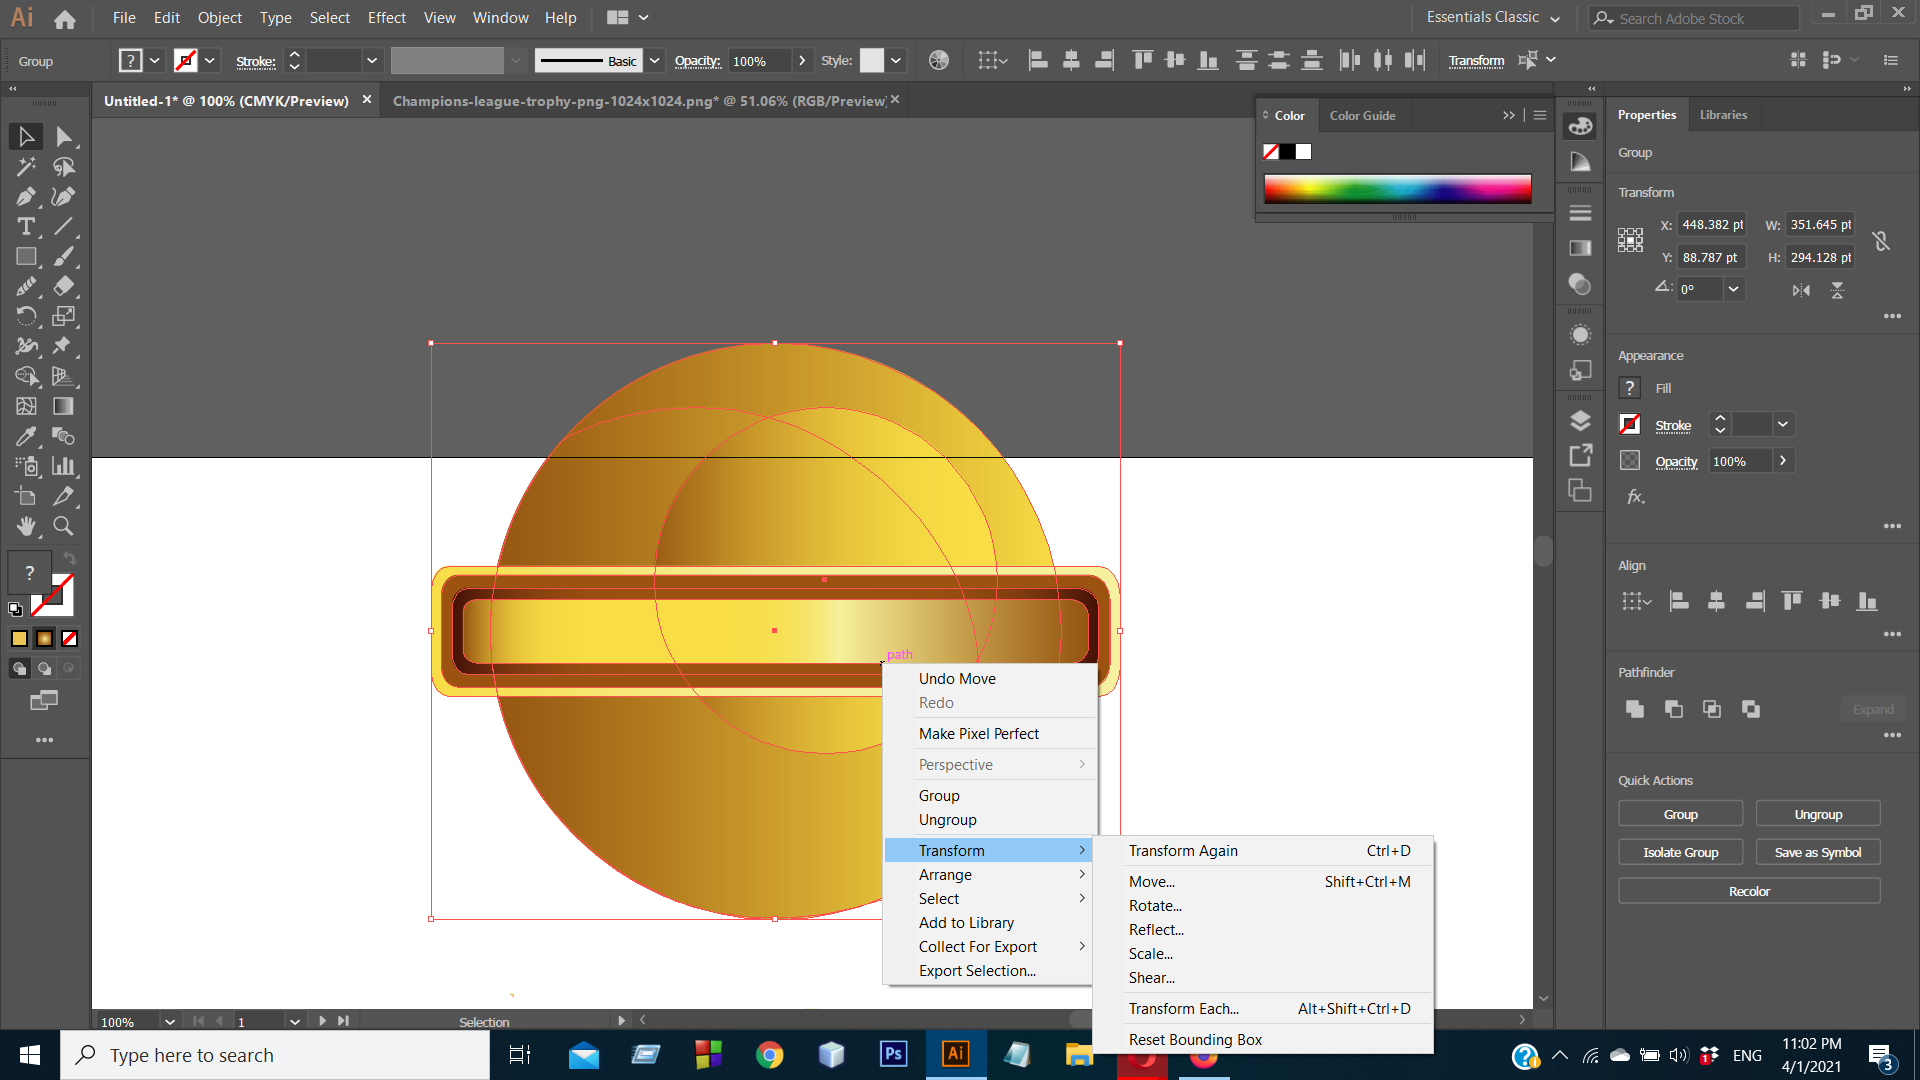
Task: Open the rotation angle dropdown
Action: (x=1733, y=289)
